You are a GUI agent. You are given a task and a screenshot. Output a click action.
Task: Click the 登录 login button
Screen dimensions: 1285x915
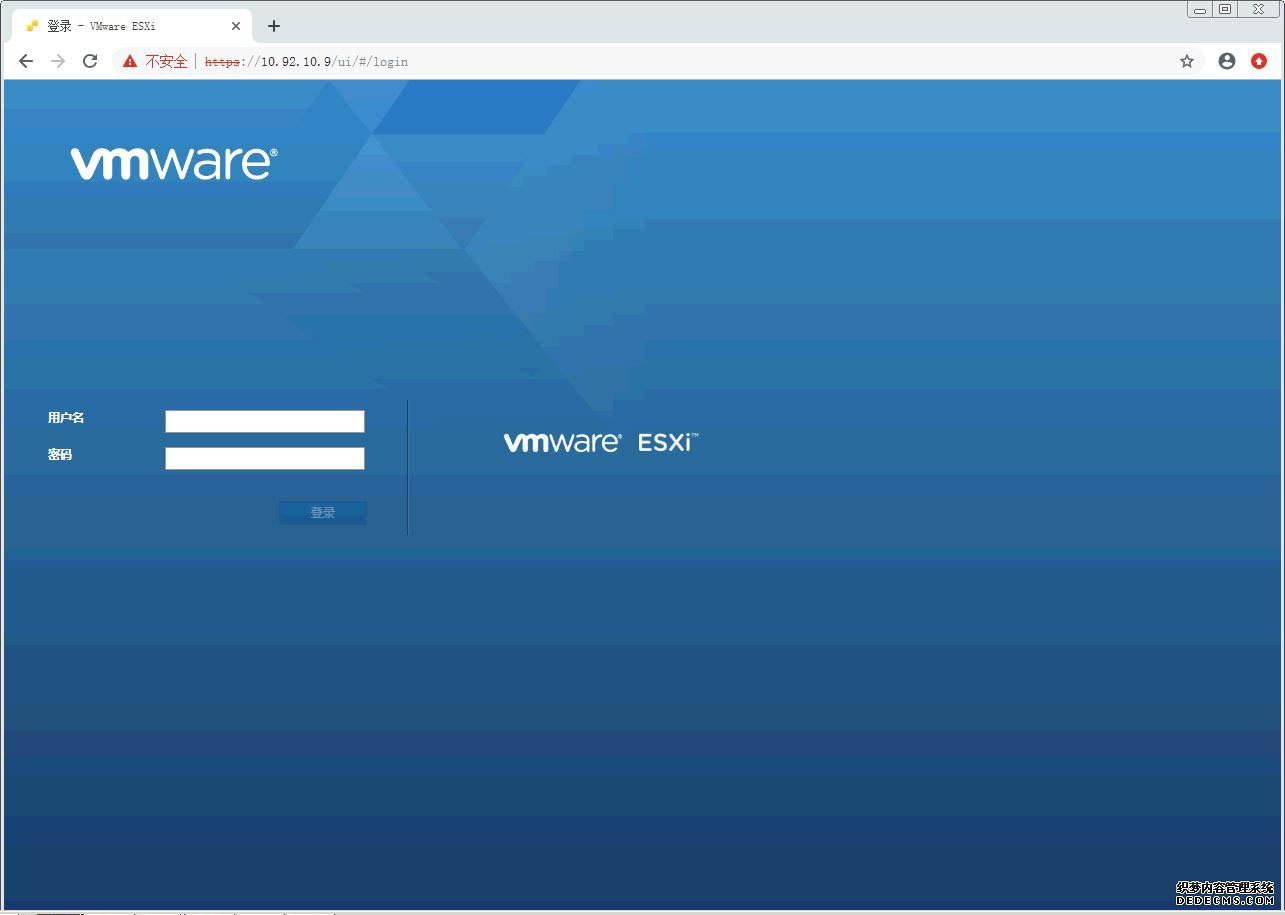pyautogui.click(x=322, y=512)
